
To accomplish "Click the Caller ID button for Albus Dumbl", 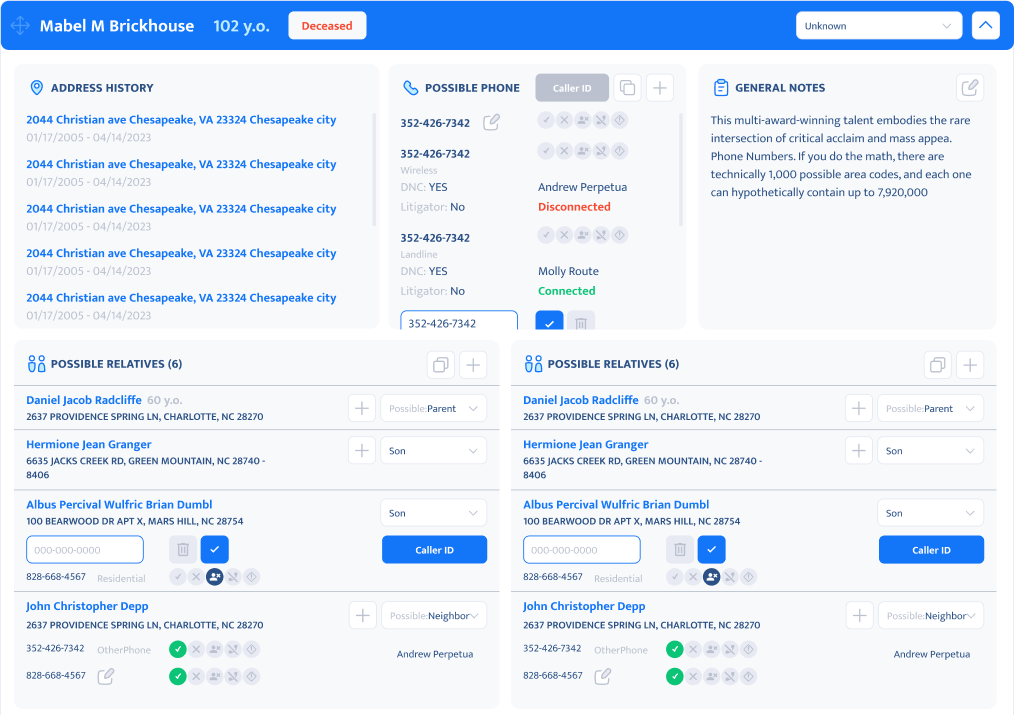I will (x=434, y=549).
